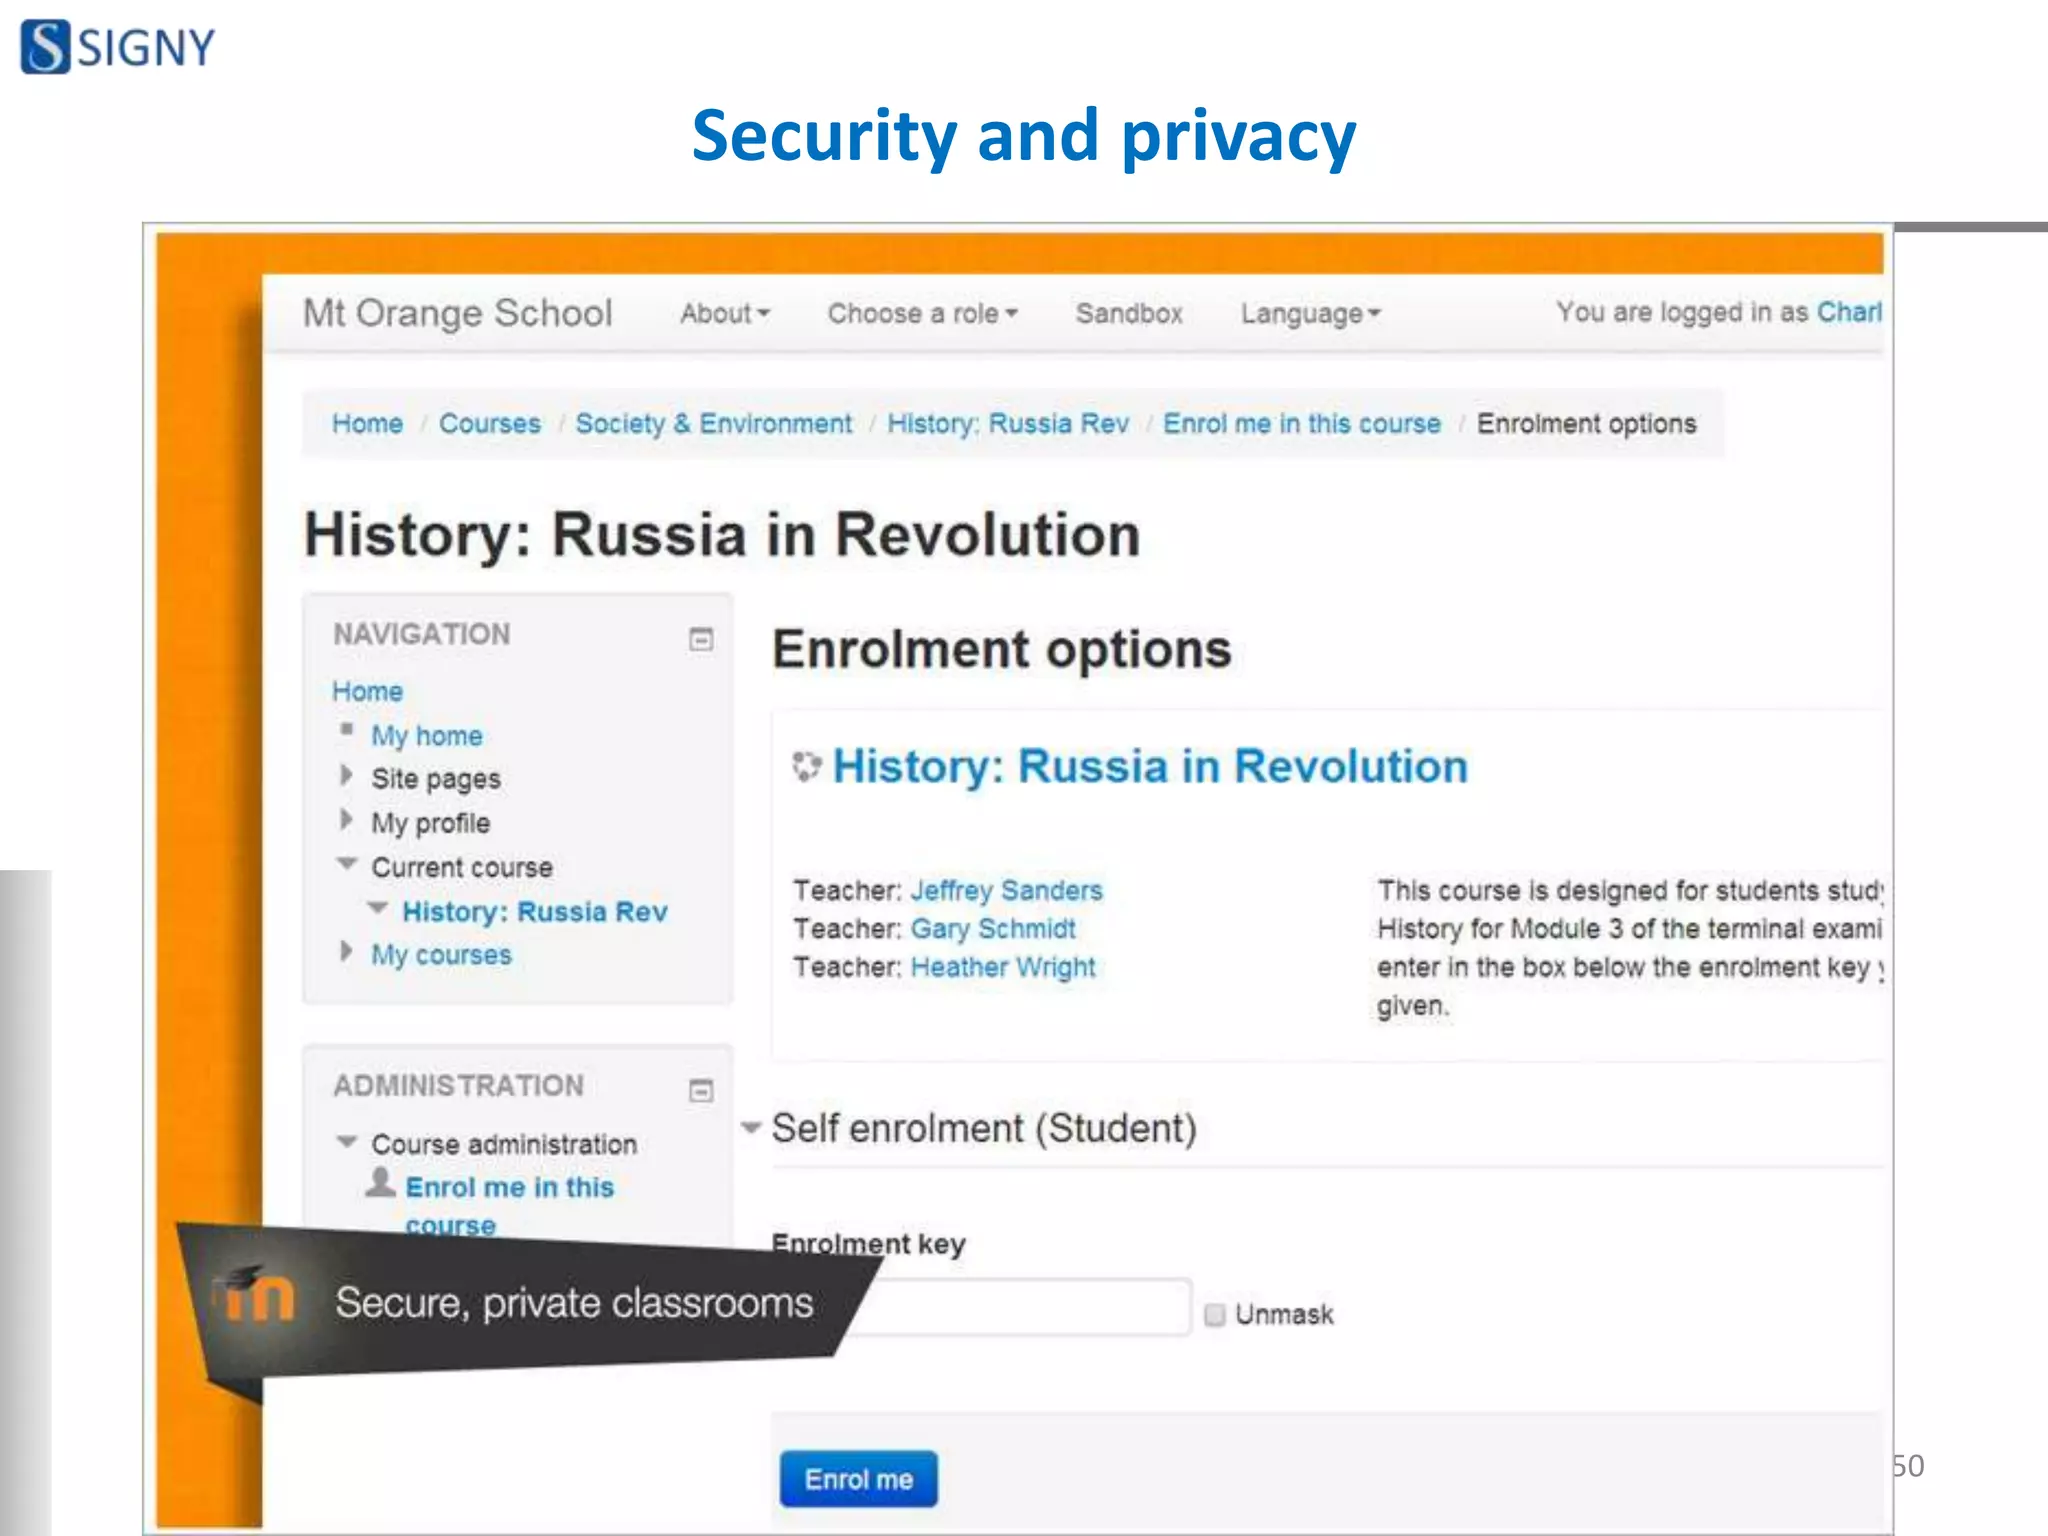Expand the My courses tree node
This screenshot has height=1536, width=2048.
pos(346,951)
